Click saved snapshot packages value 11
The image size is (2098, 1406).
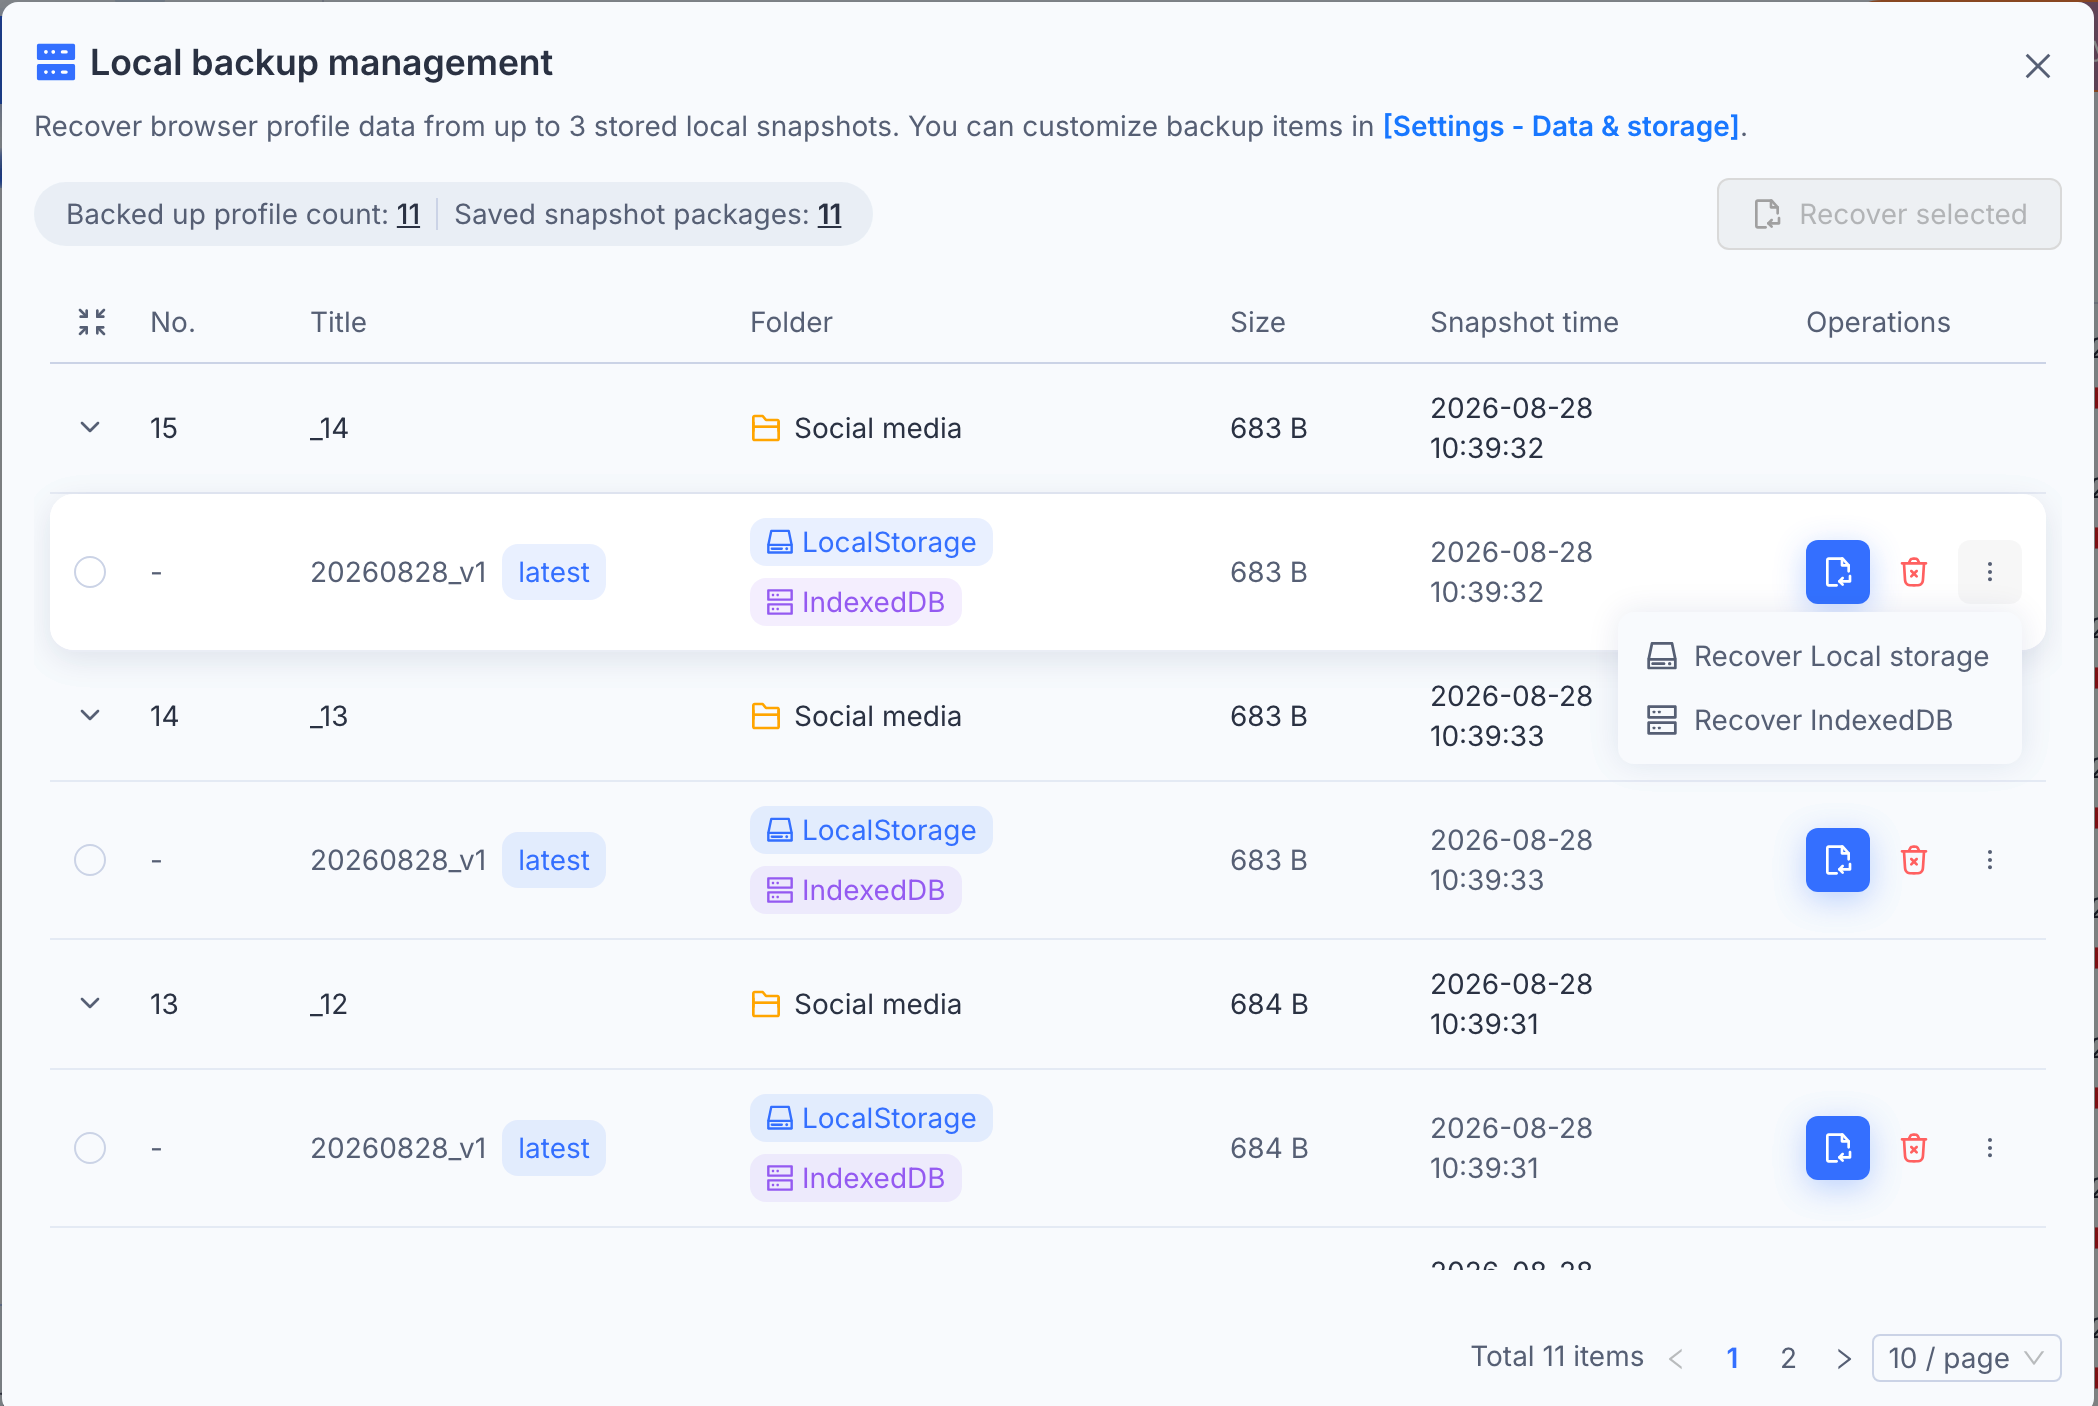point(829,214)
